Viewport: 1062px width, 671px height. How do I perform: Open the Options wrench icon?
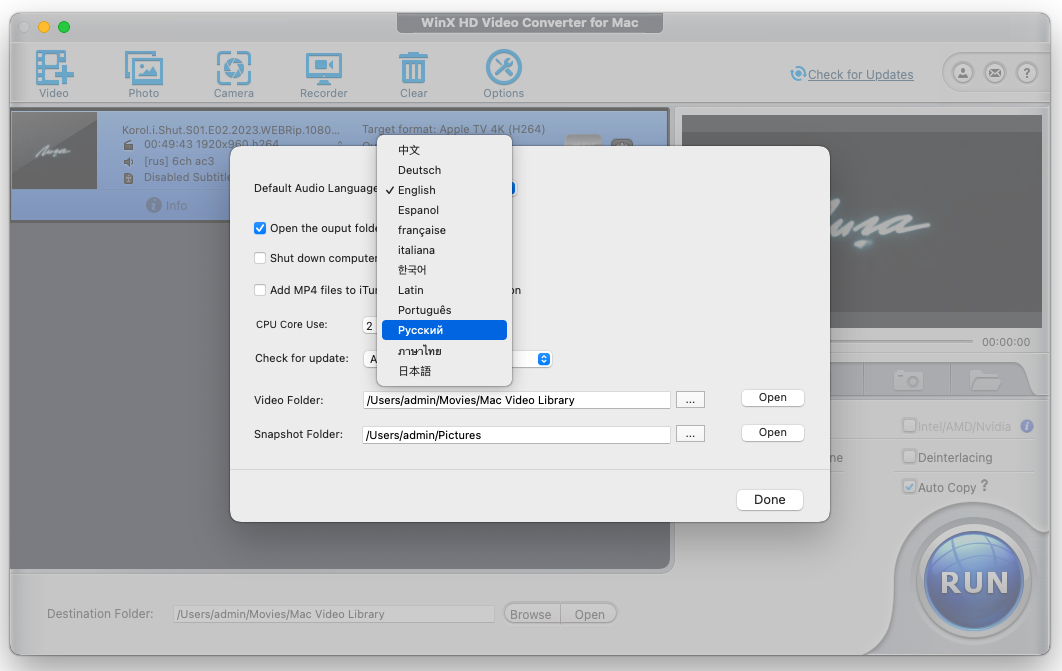click(x=504, y=67)
